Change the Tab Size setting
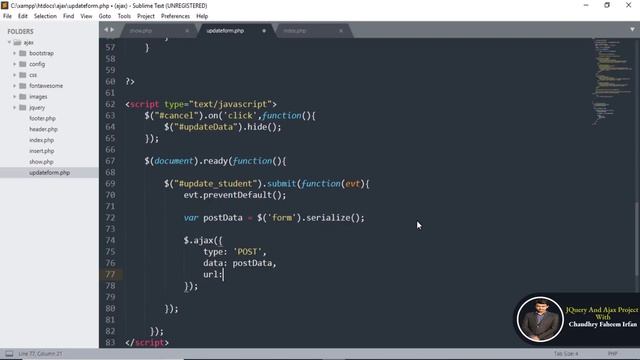Screen dimensions: 640x360 [566, 353]
